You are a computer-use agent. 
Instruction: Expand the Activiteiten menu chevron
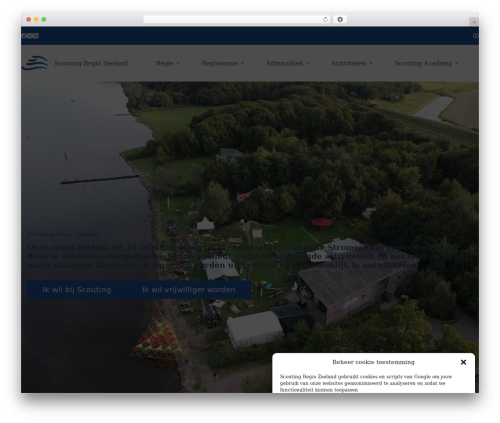click(371, 63)
